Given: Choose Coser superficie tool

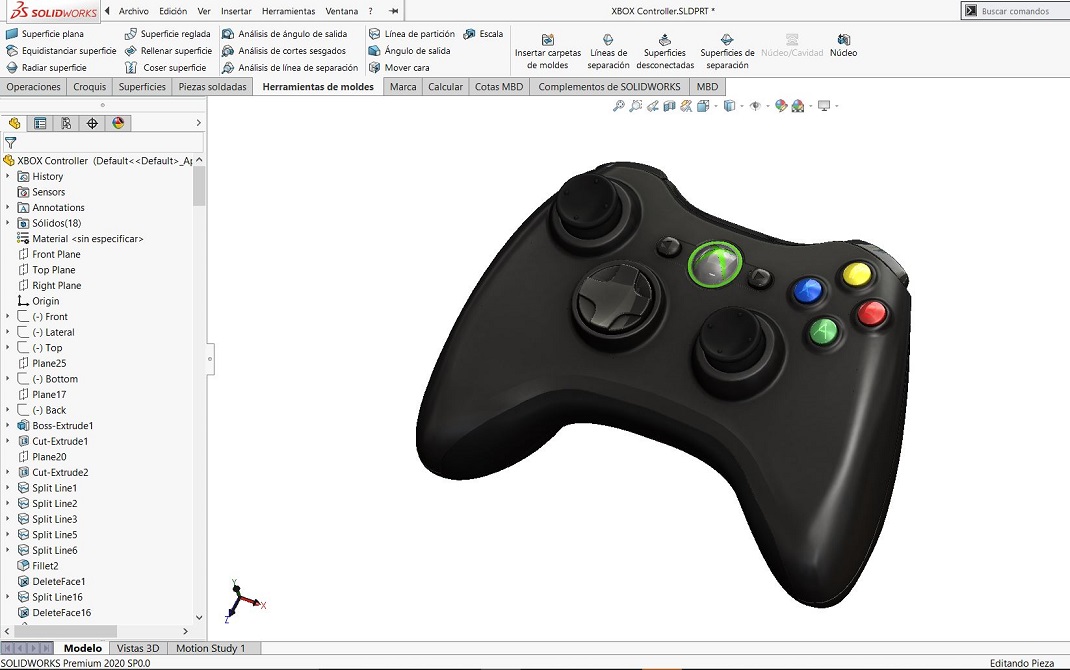Looking at the screenshot, I should point(166,68).
